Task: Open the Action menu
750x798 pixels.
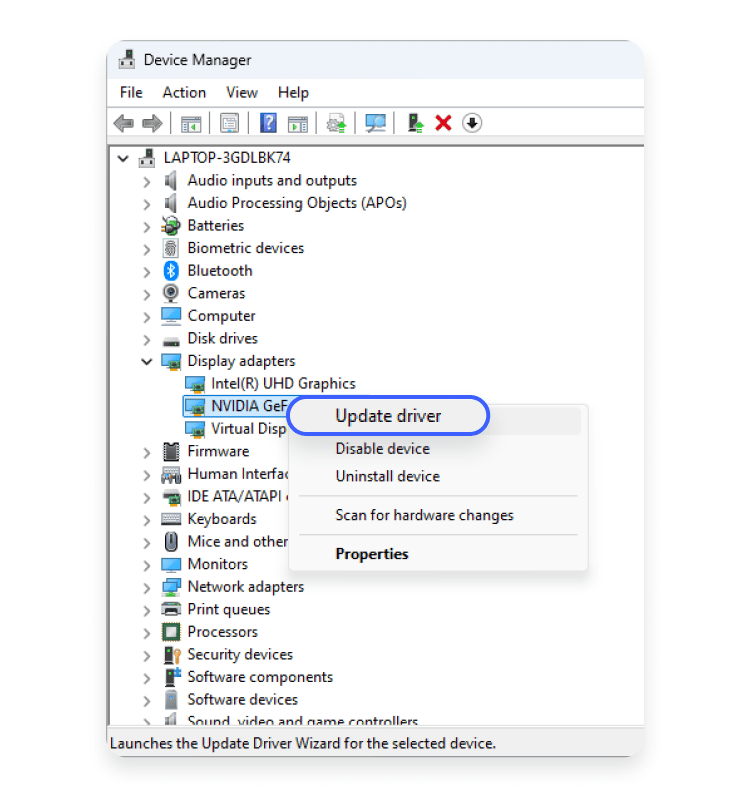Action: coord(184,92)
